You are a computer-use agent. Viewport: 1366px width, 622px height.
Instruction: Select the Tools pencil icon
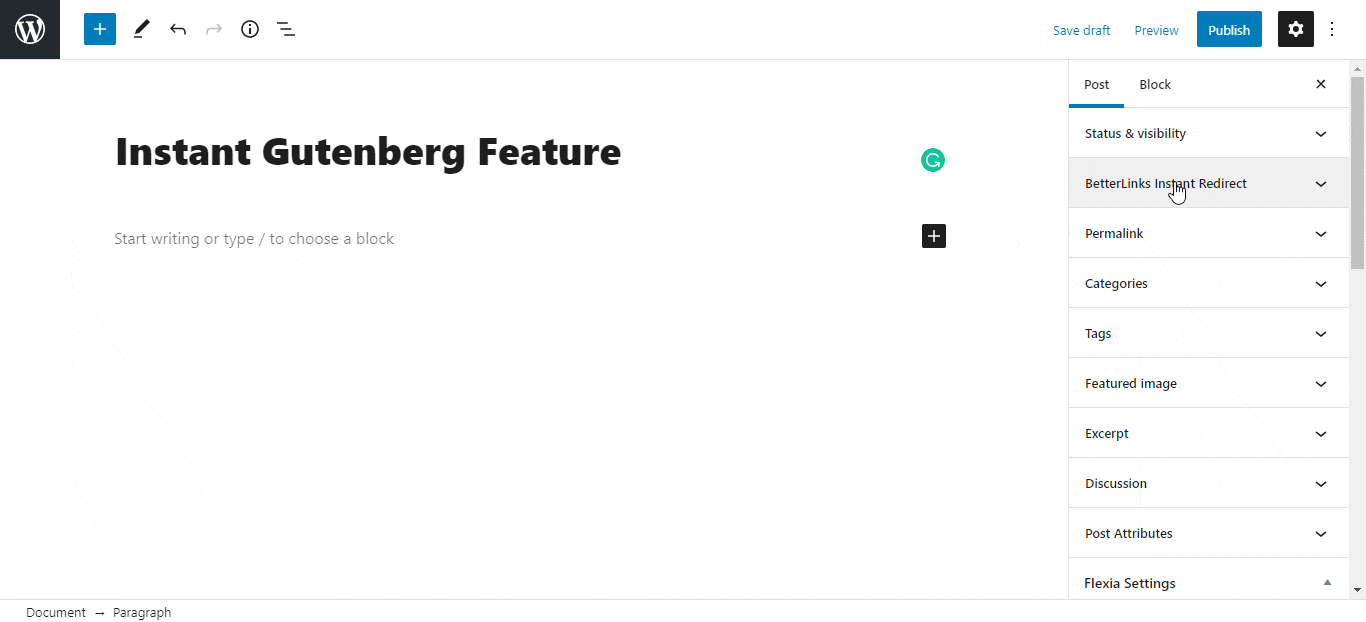tap(141, 29)
